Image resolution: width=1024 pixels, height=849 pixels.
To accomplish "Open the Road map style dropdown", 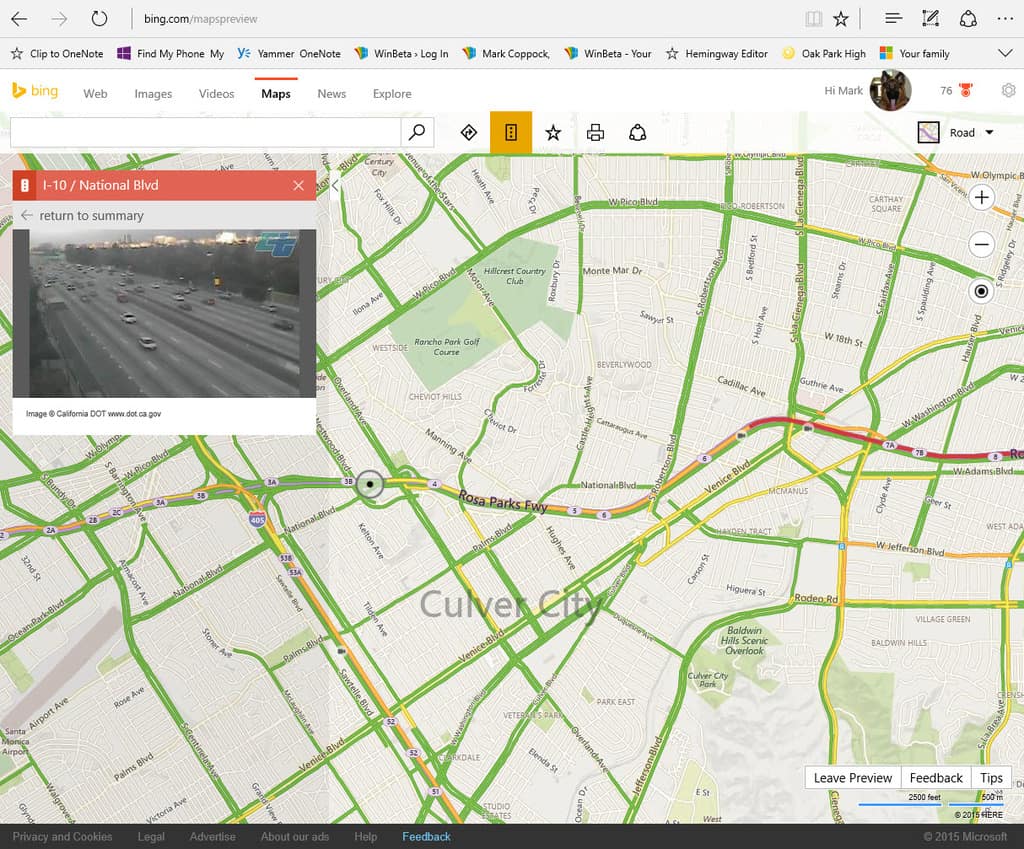I will pyautogui.click(x=955, y=133).
